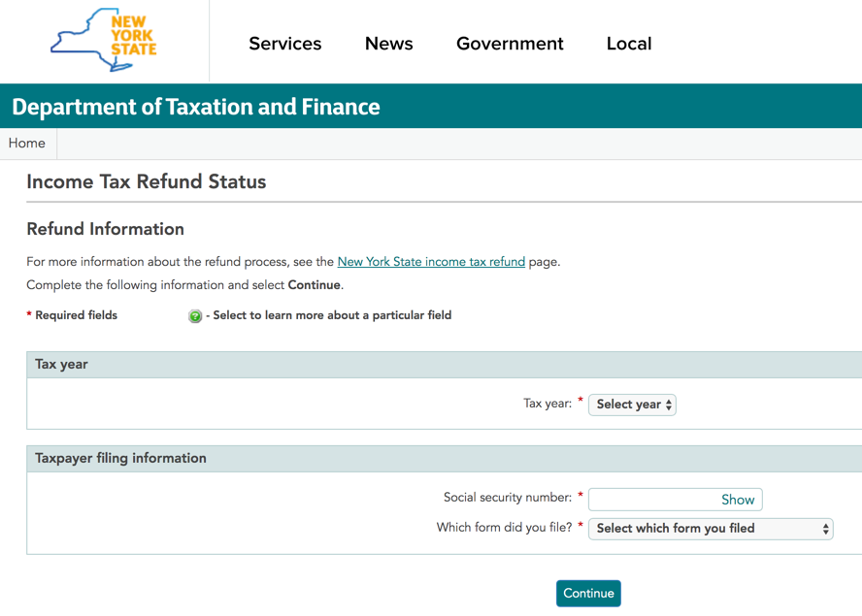Screen dimensions: 862x616
Task: Click the Social security number input field
Action: (x=655, y=499)
